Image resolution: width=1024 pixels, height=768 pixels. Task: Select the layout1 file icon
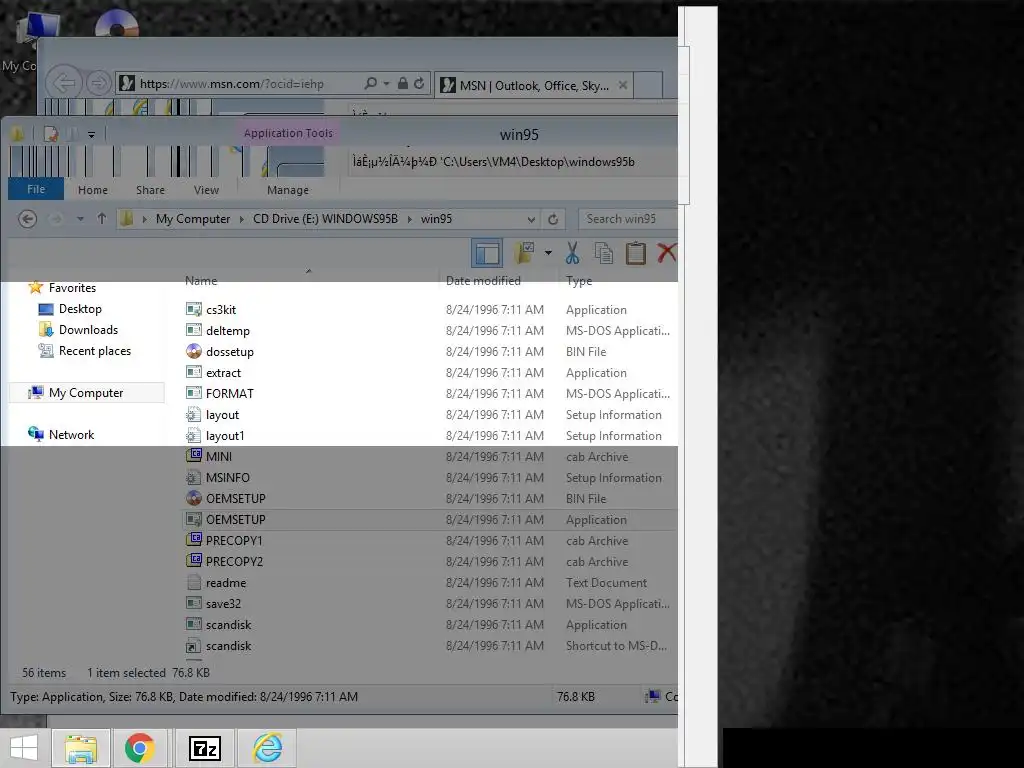point(193,436)
